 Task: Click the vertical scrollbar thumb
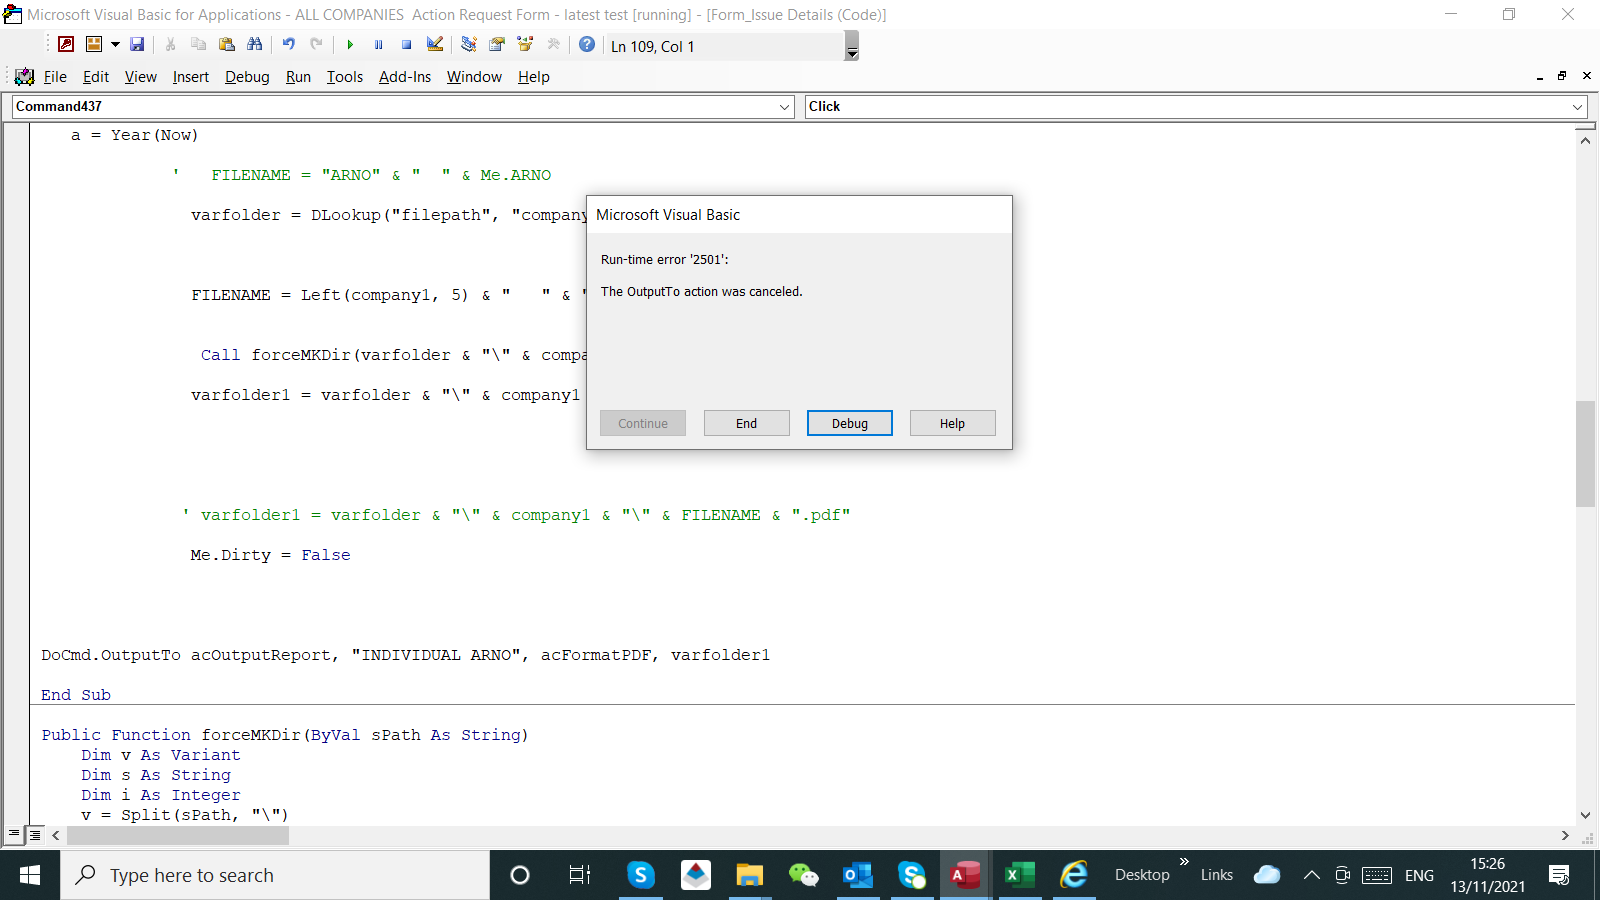pyautogui.click(x=1585, y=453)
